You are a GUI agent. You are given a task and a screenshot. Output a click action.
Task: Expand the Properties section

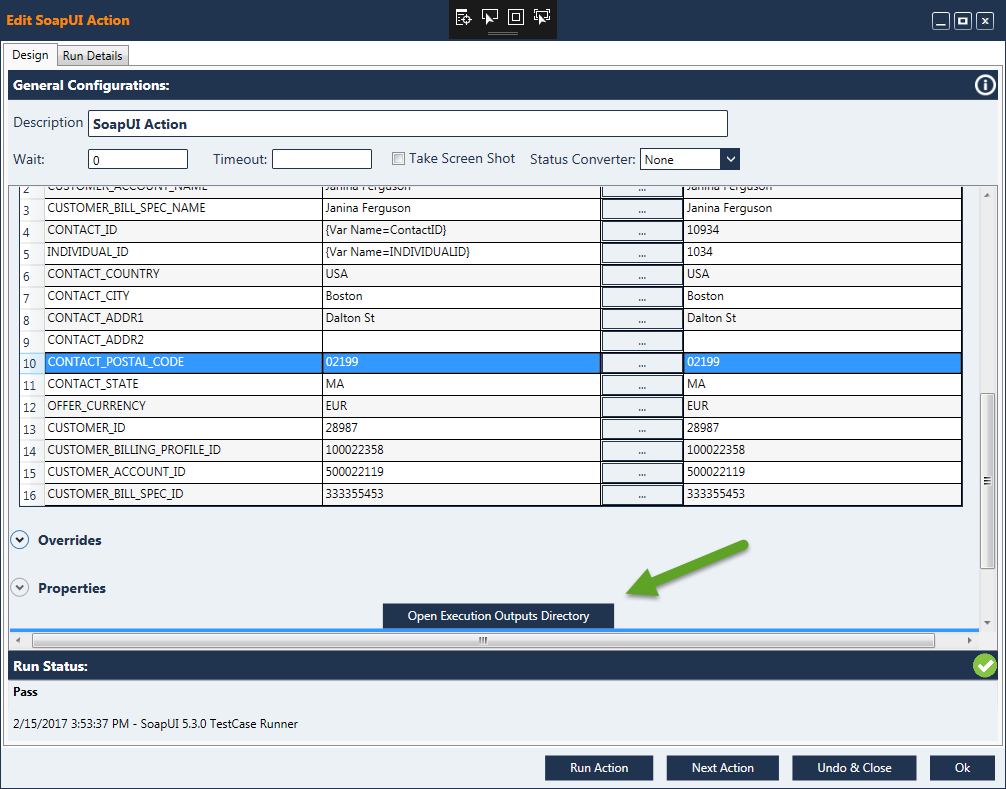pyautogui.click(x=20, y=588)
